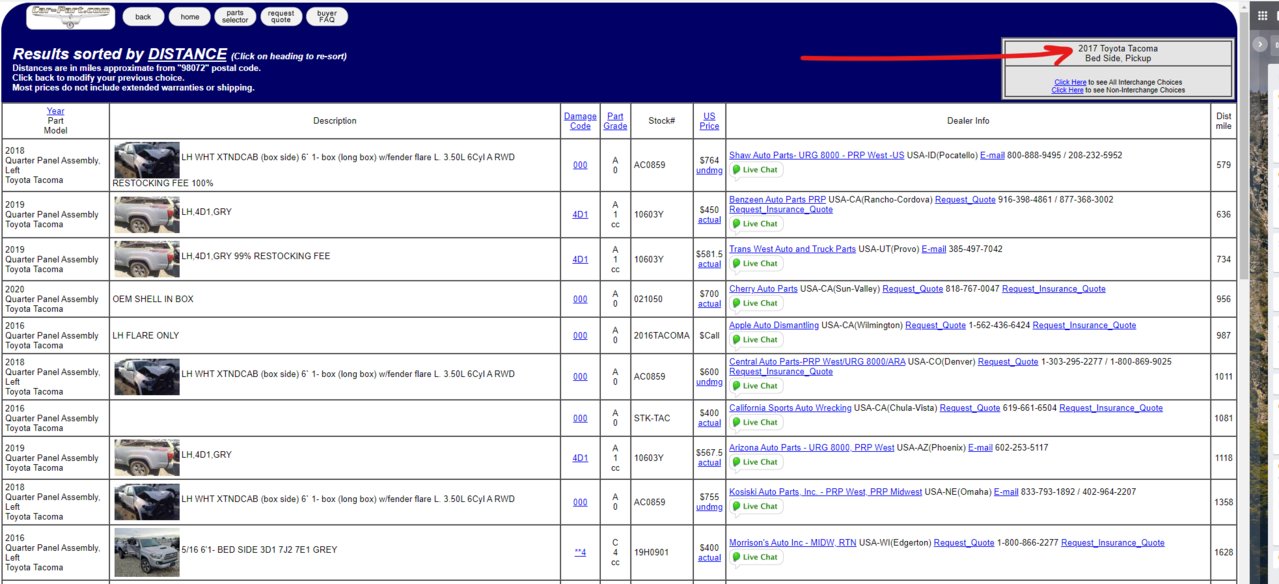This screenshot has height=584, width=1279.
Task: Start Live Chat with Kosiski Auto Parts
Action: [756, 507]
